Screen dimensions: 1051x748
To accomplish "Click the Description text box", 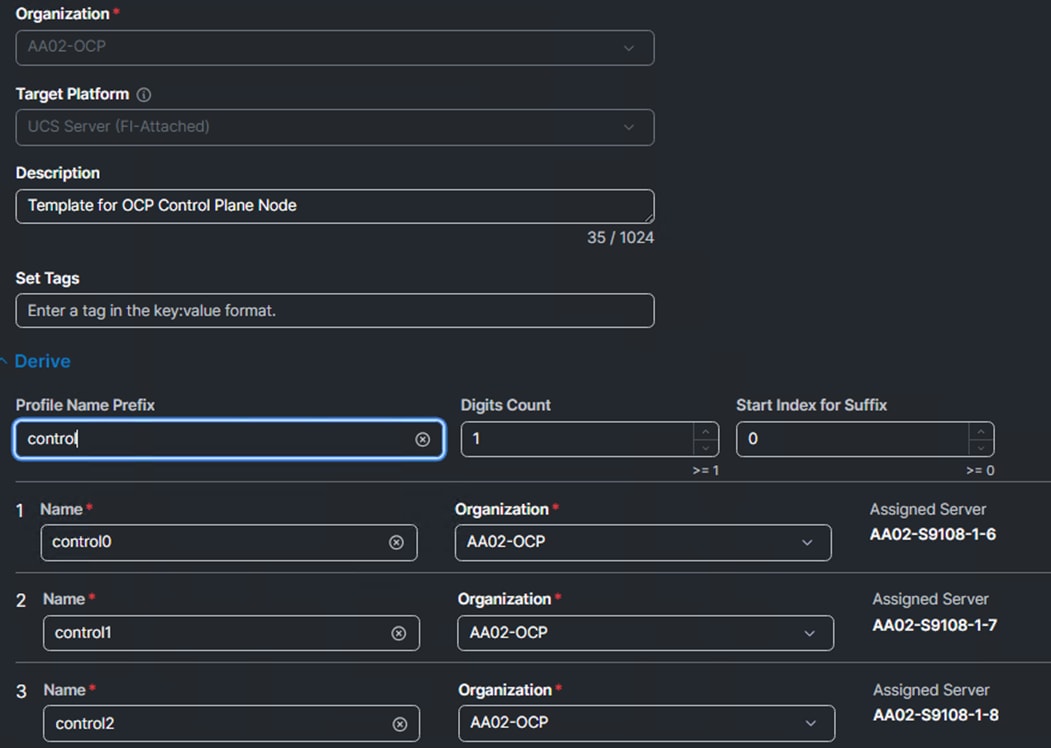I will click(x=334, y=206).
